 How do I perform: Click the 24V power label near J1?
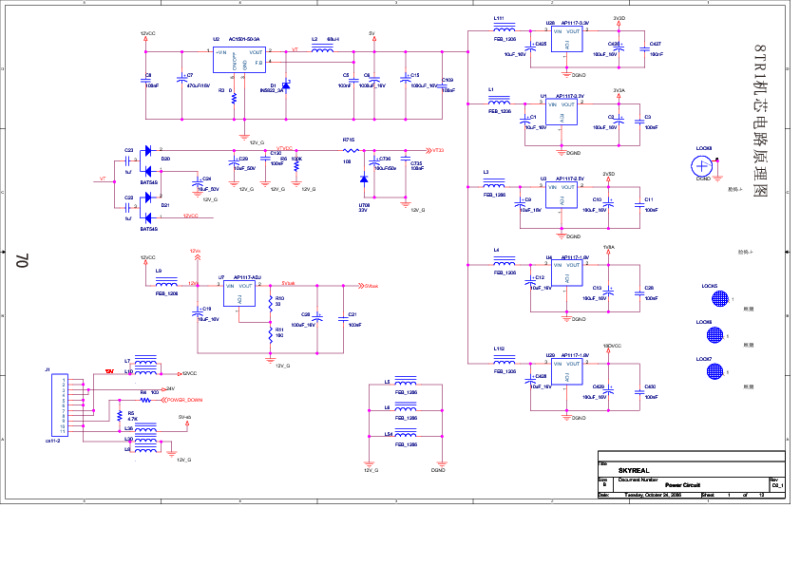170,389
